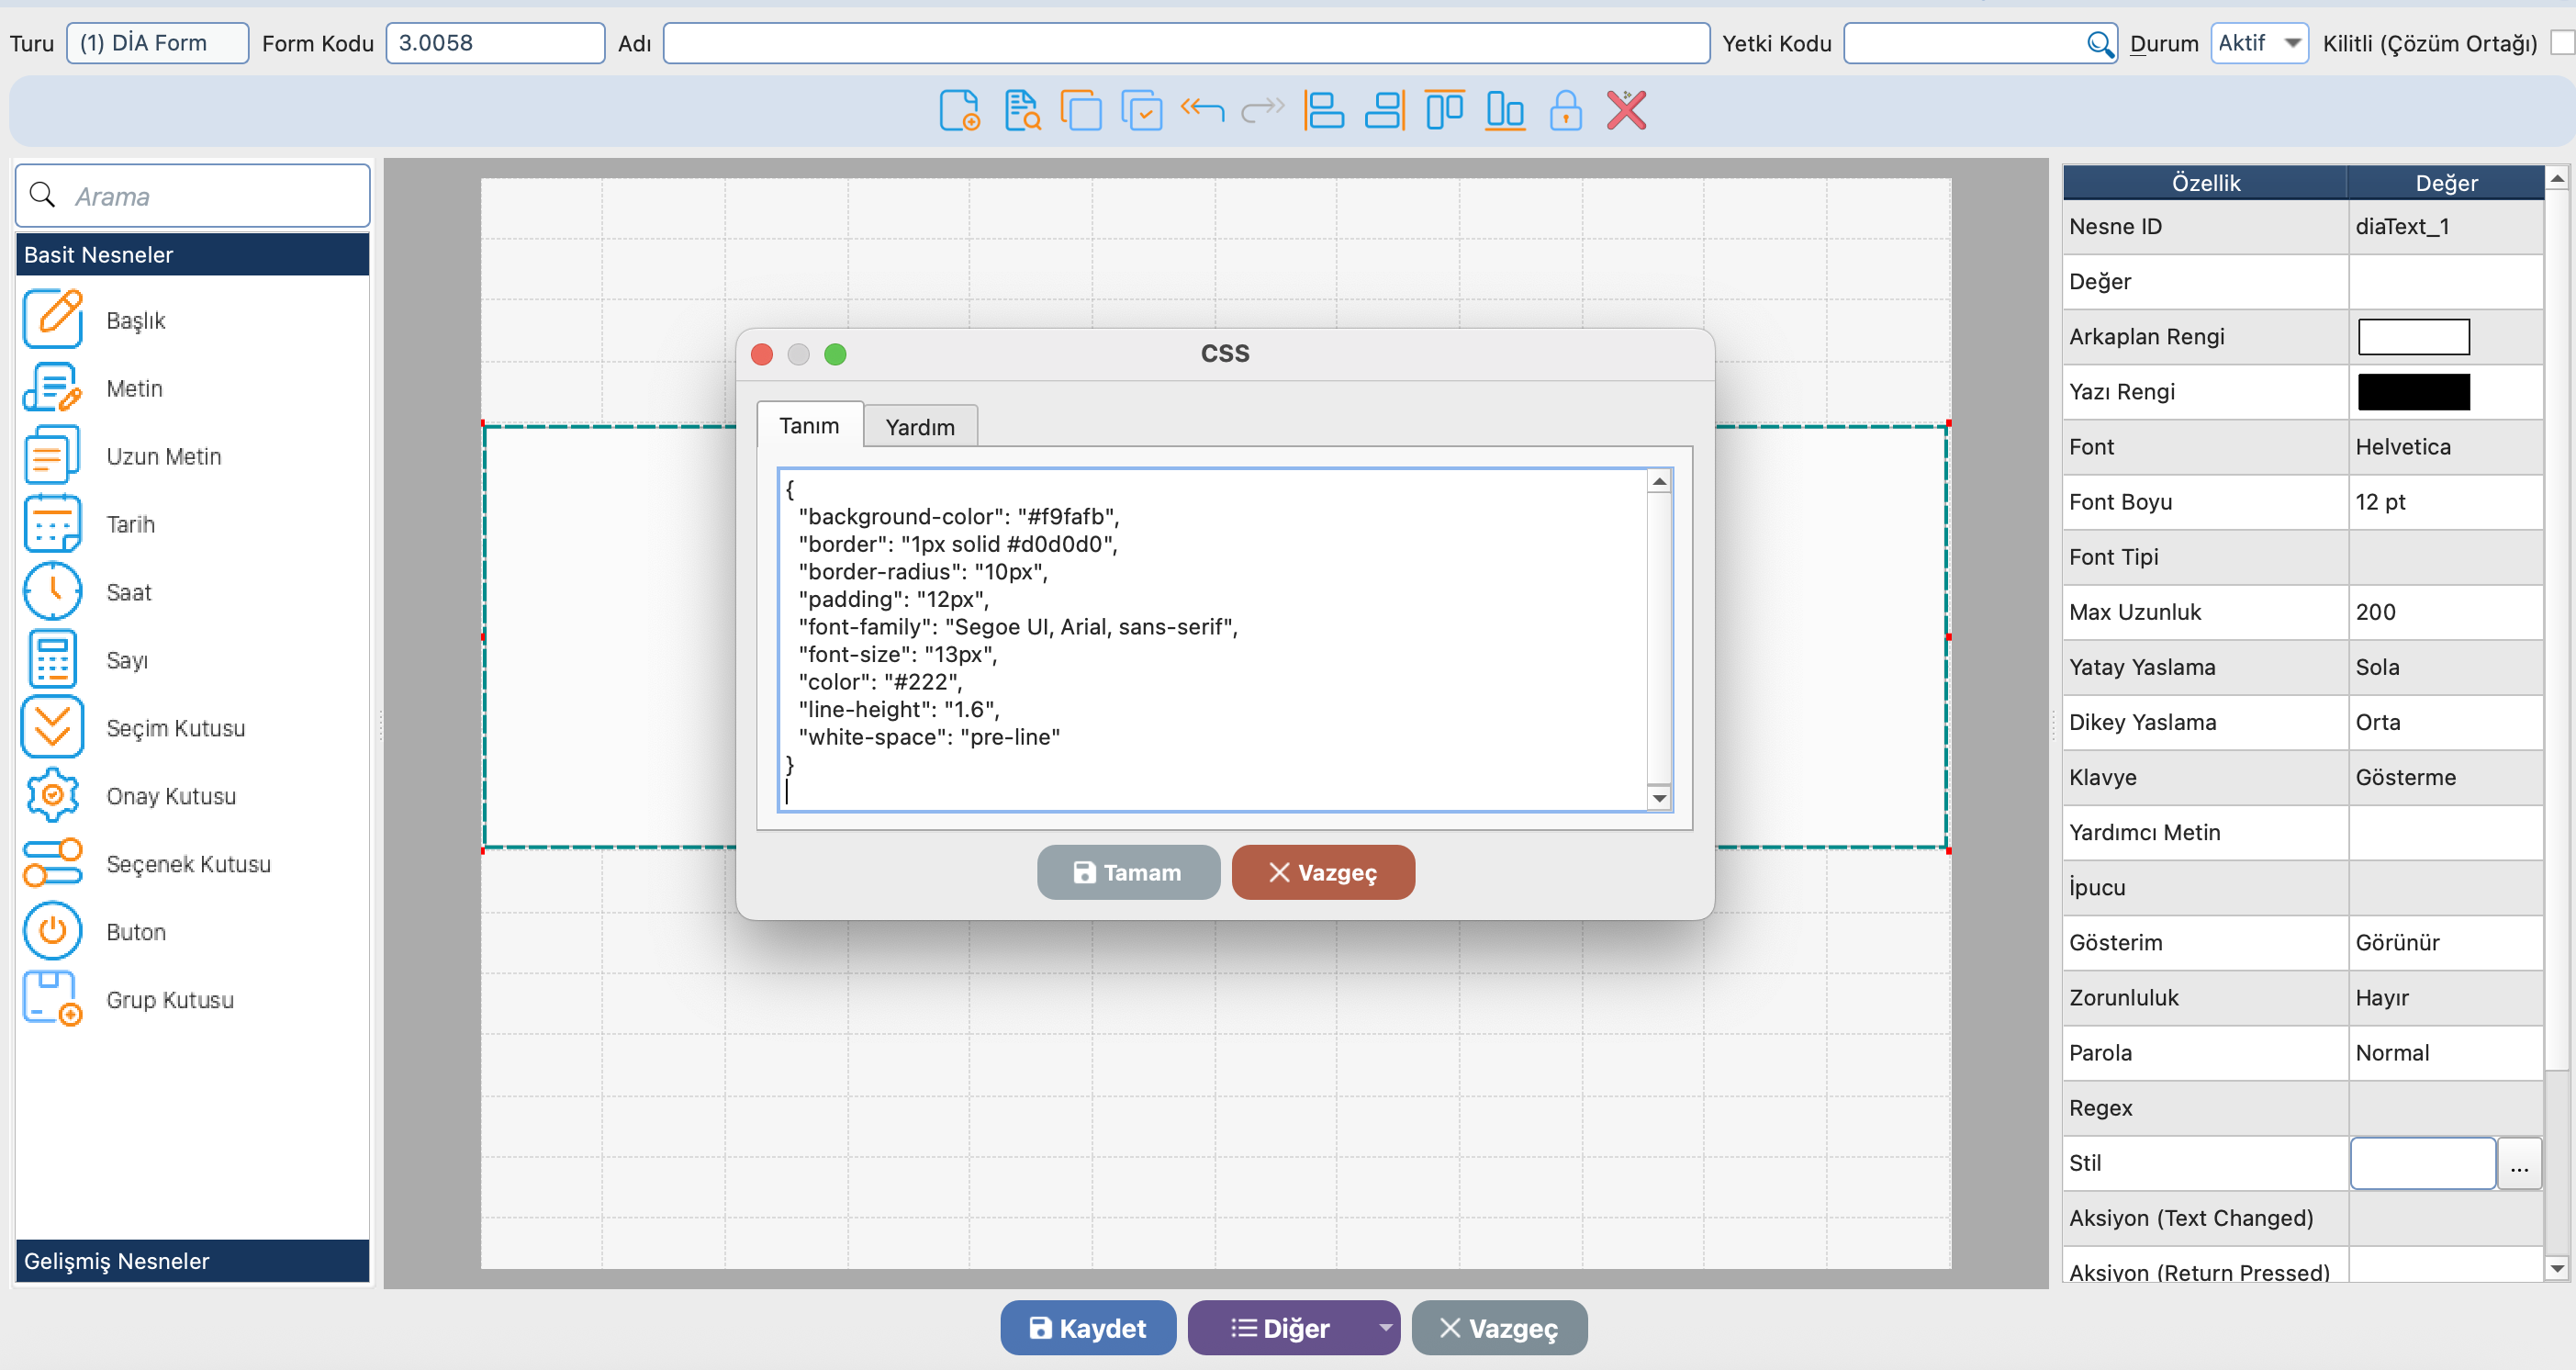
Task: Align objects to right edge
Action: 1385,110
